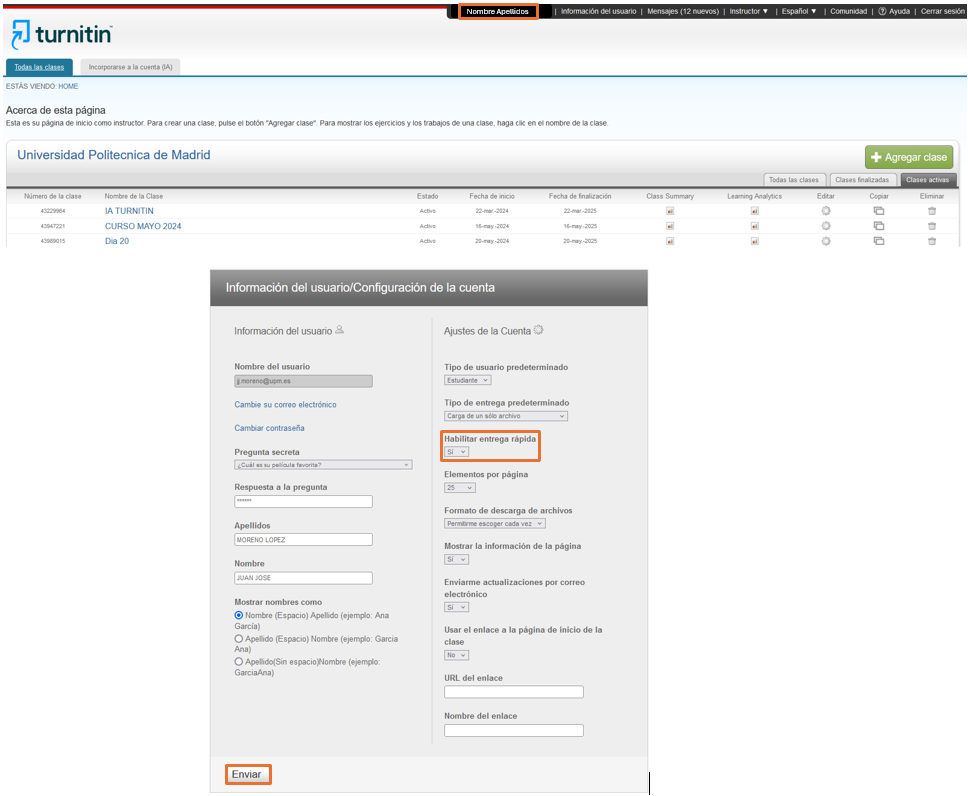Image resolution: width=968 pixels, height=796 pixels.
Task: Focus the Nombre del enlace field
Action: (x=514, y=731)
